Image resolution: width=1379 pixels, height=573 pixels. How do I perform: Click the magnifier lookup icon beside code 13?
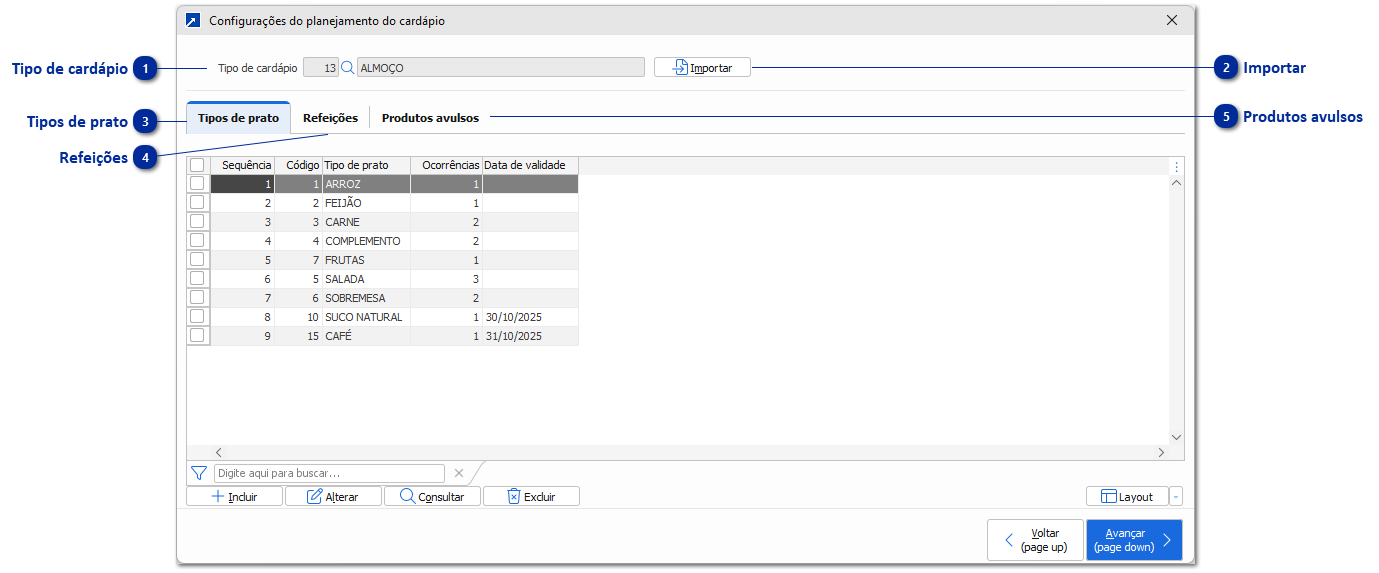[x=348, y=68]
